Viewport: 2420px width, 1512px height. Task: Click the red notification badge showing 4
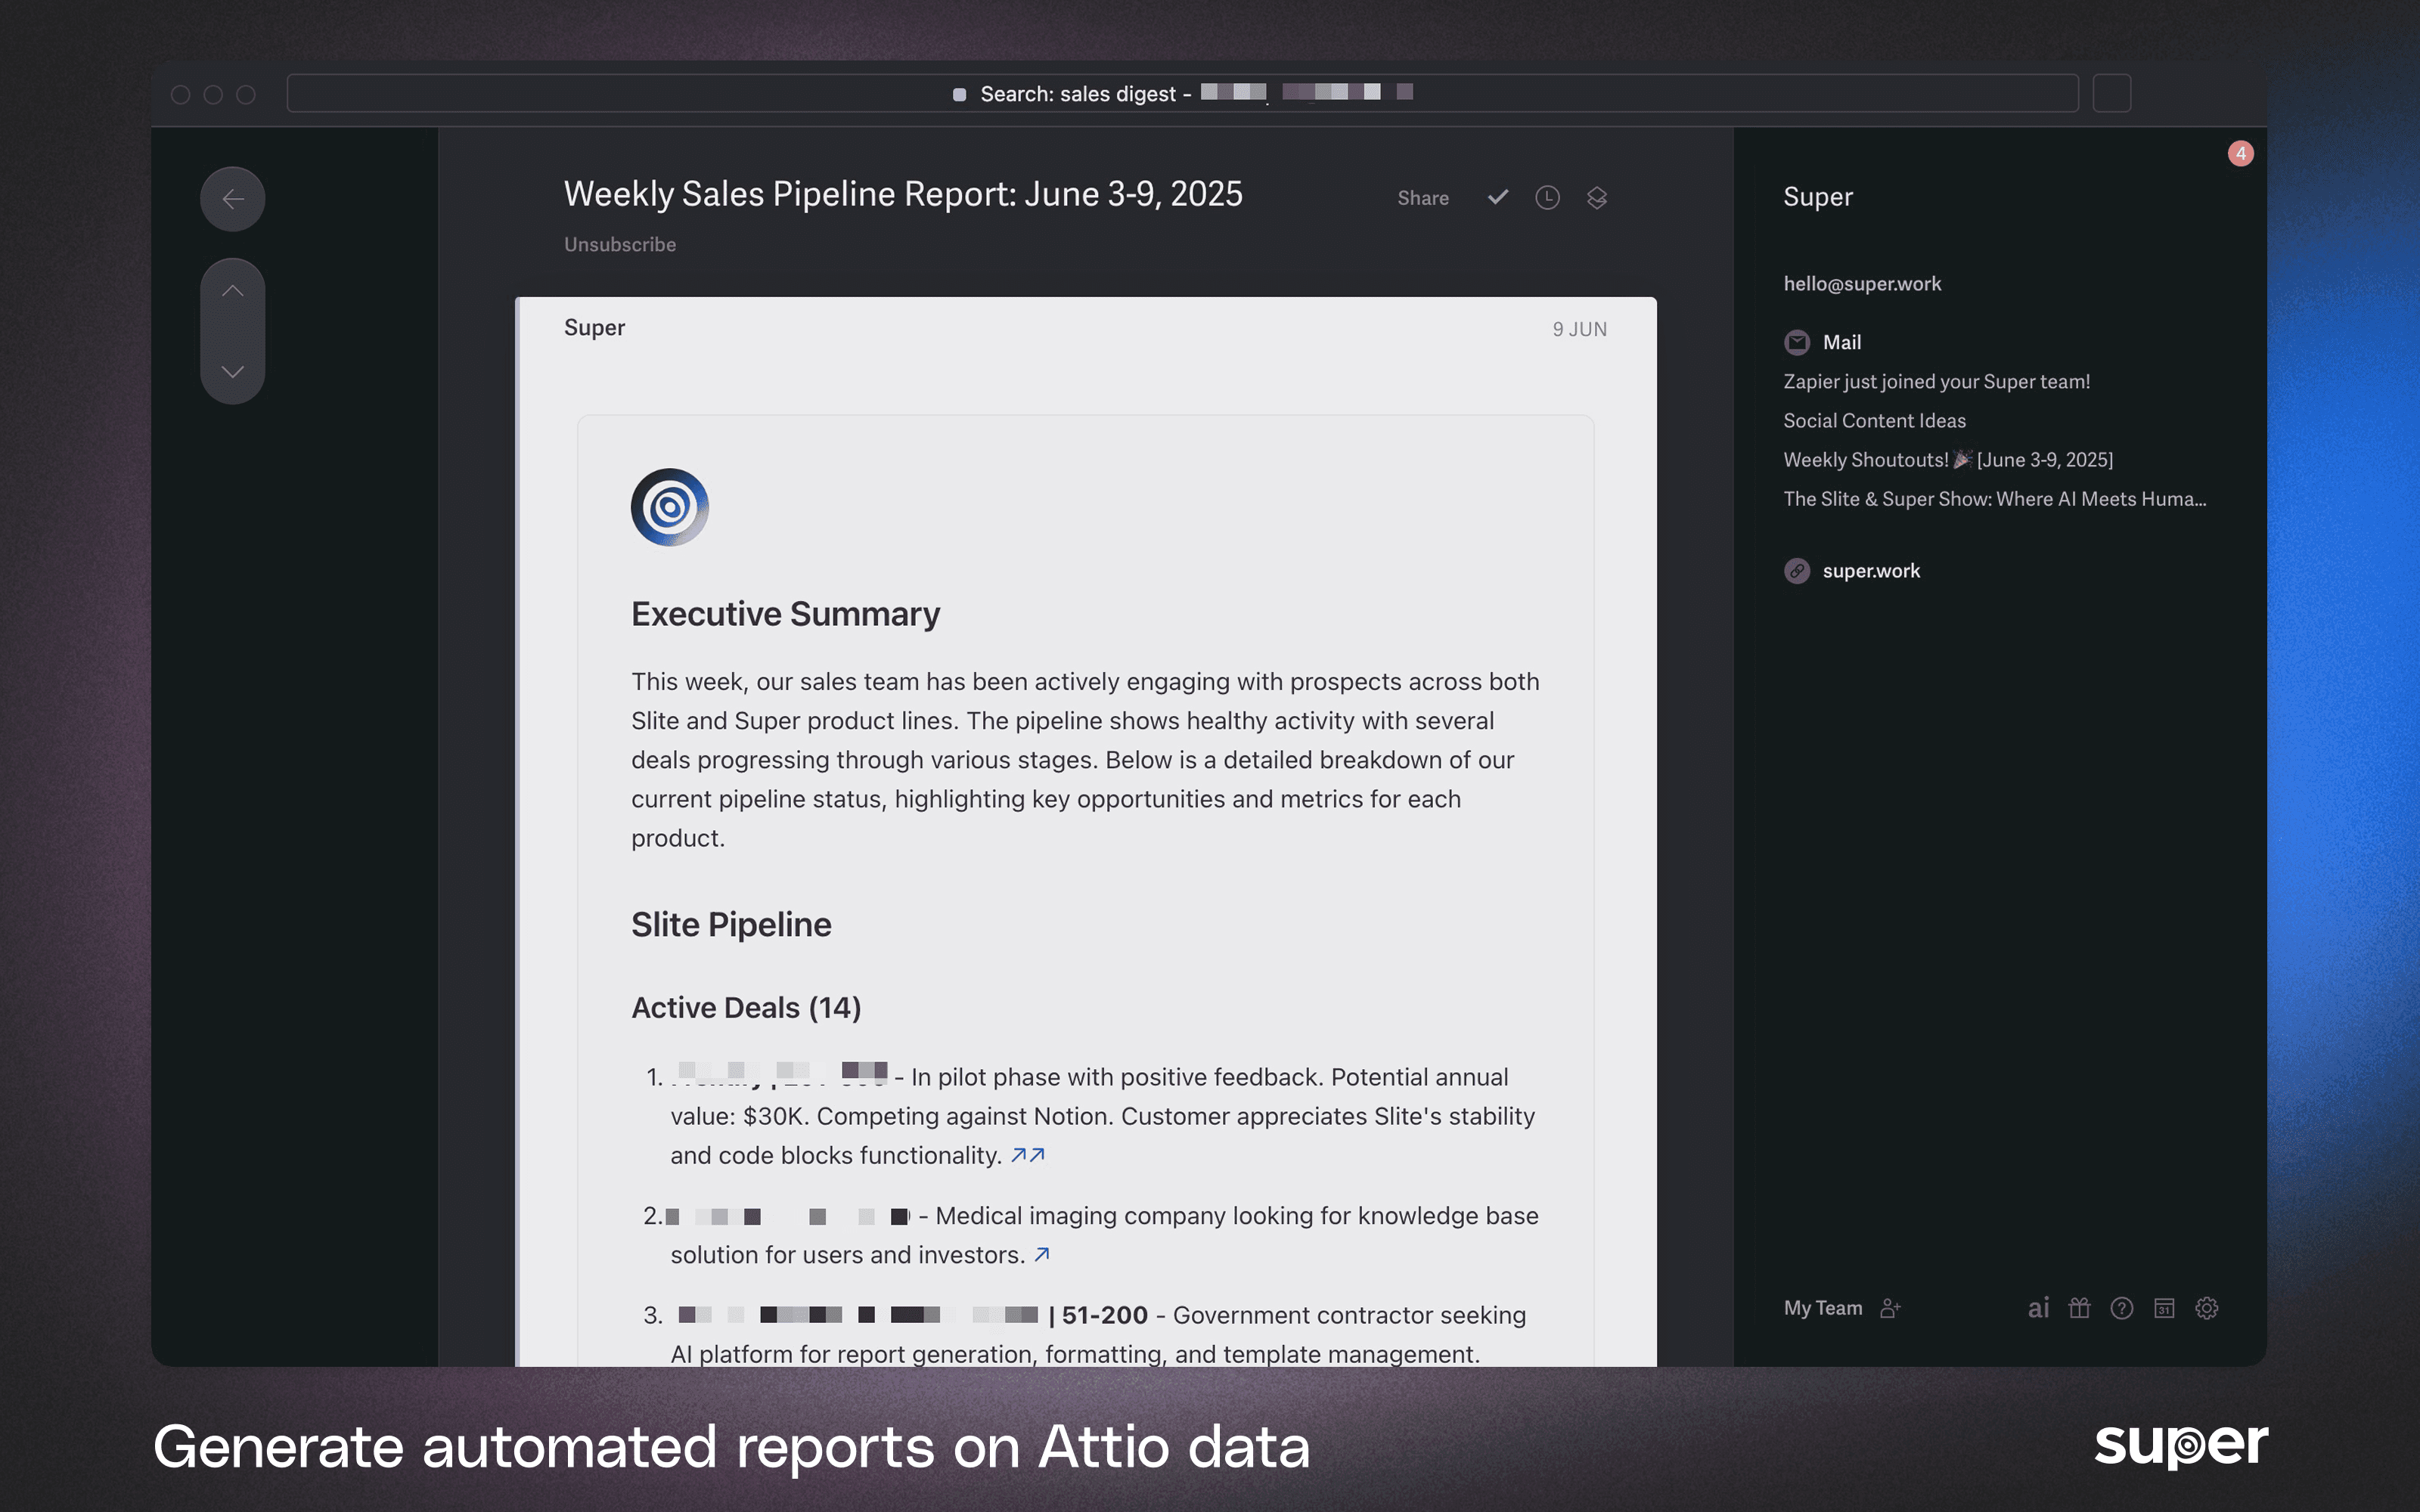point(2240,154)
